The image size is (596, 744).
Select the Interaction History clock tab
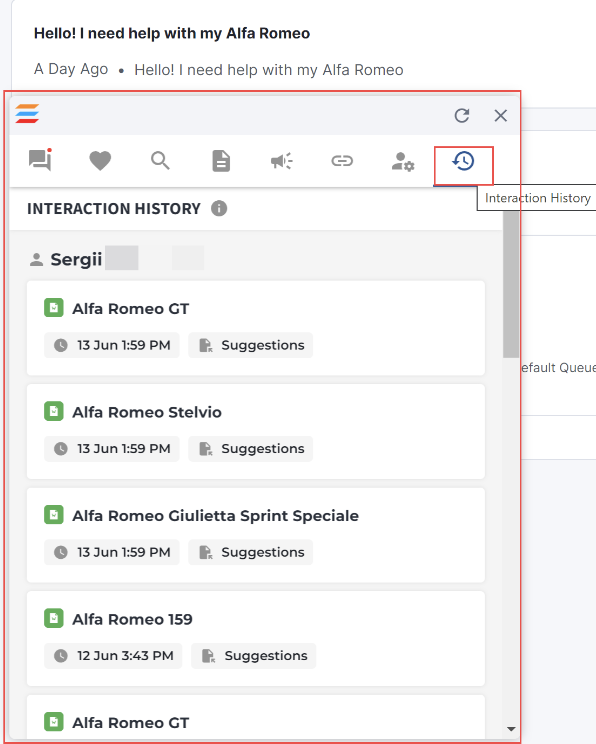pyautogui.click(x=463, y=161)
